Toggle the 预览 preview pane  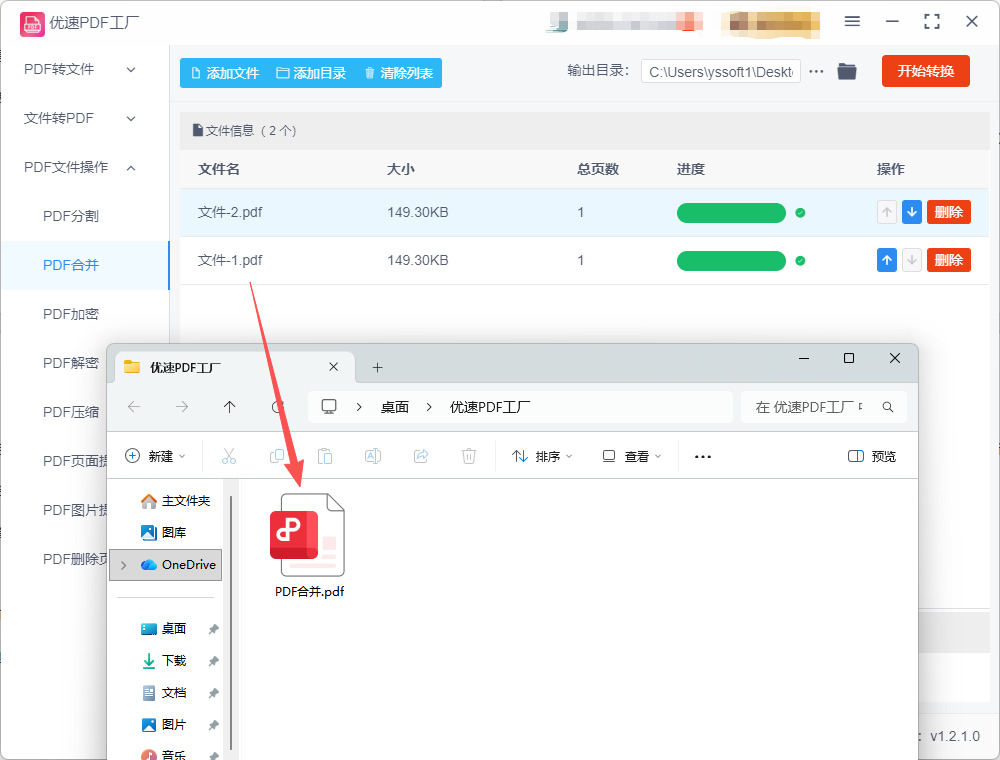872,457
